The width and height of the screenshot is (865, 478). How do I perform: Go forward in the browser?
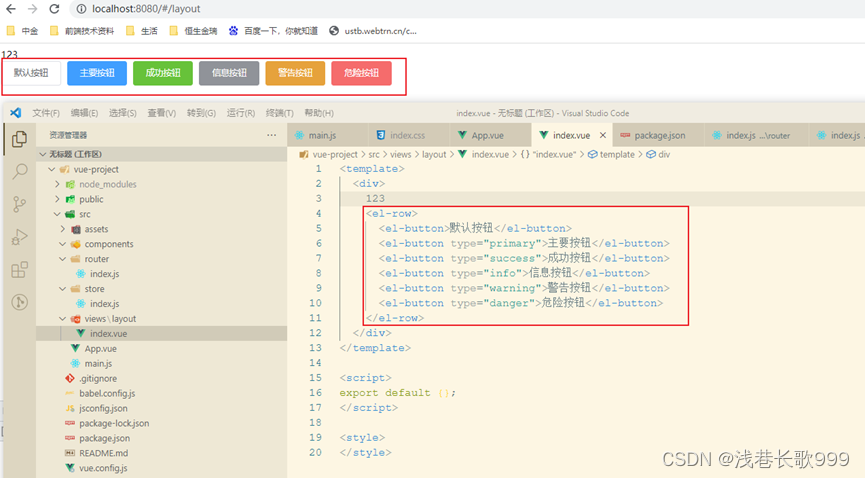coord(33,9)
